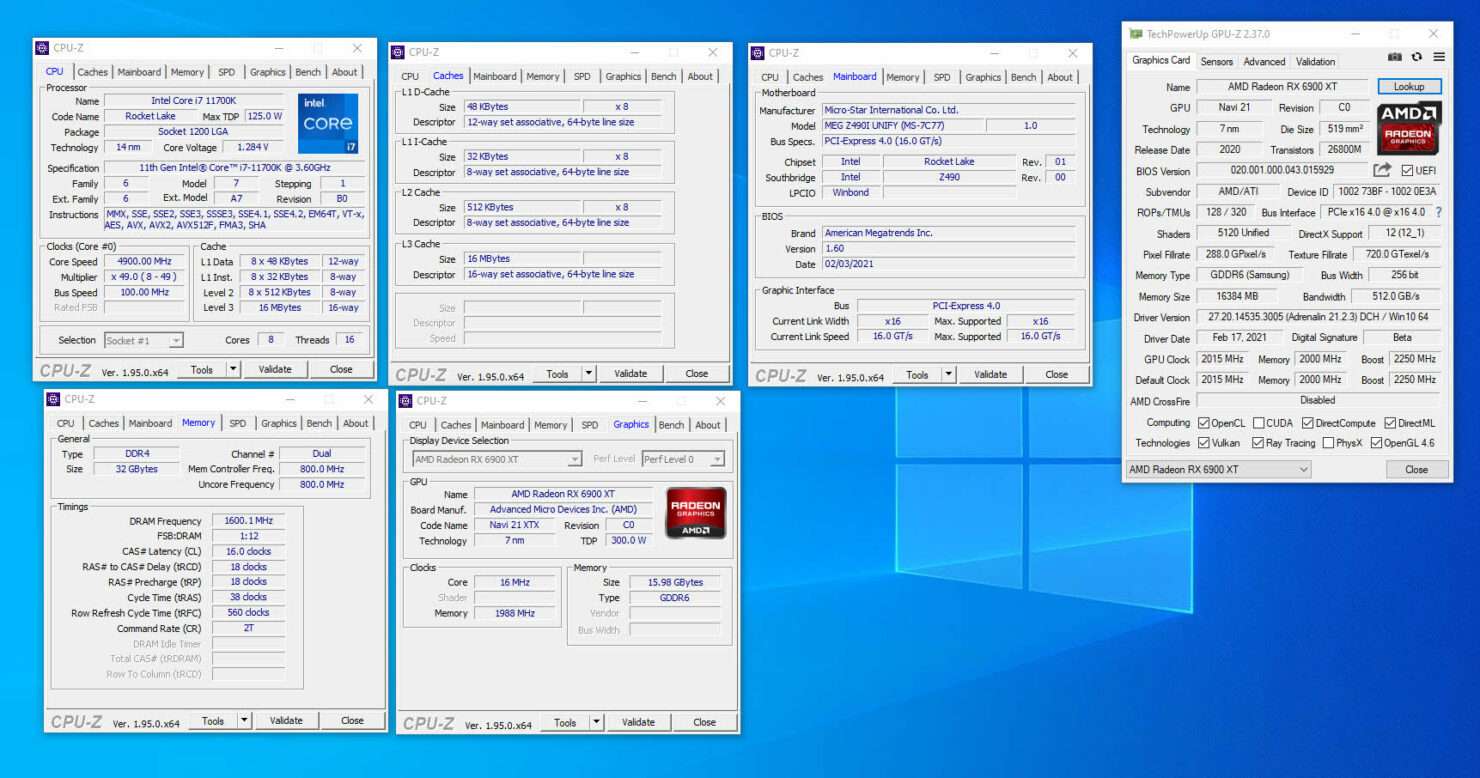Select Graphics Card tab in GPU-Z
The width and height of the screenshot is (1480, 778).
click(x=1161, y=60)
